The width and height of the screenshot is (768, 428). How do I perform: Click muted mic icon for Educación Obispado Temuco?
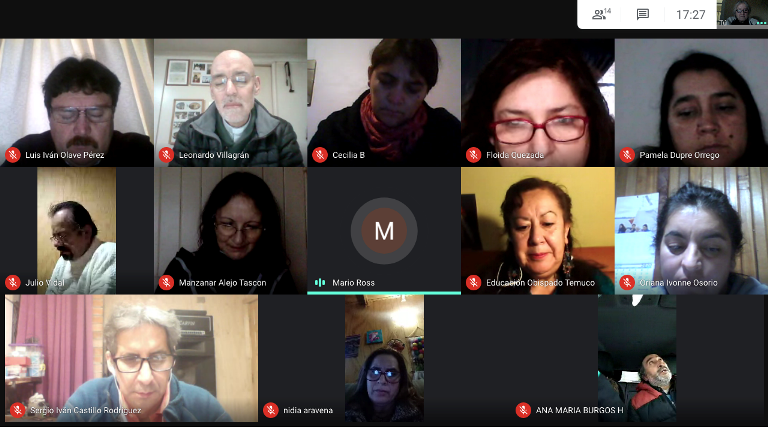473,283
